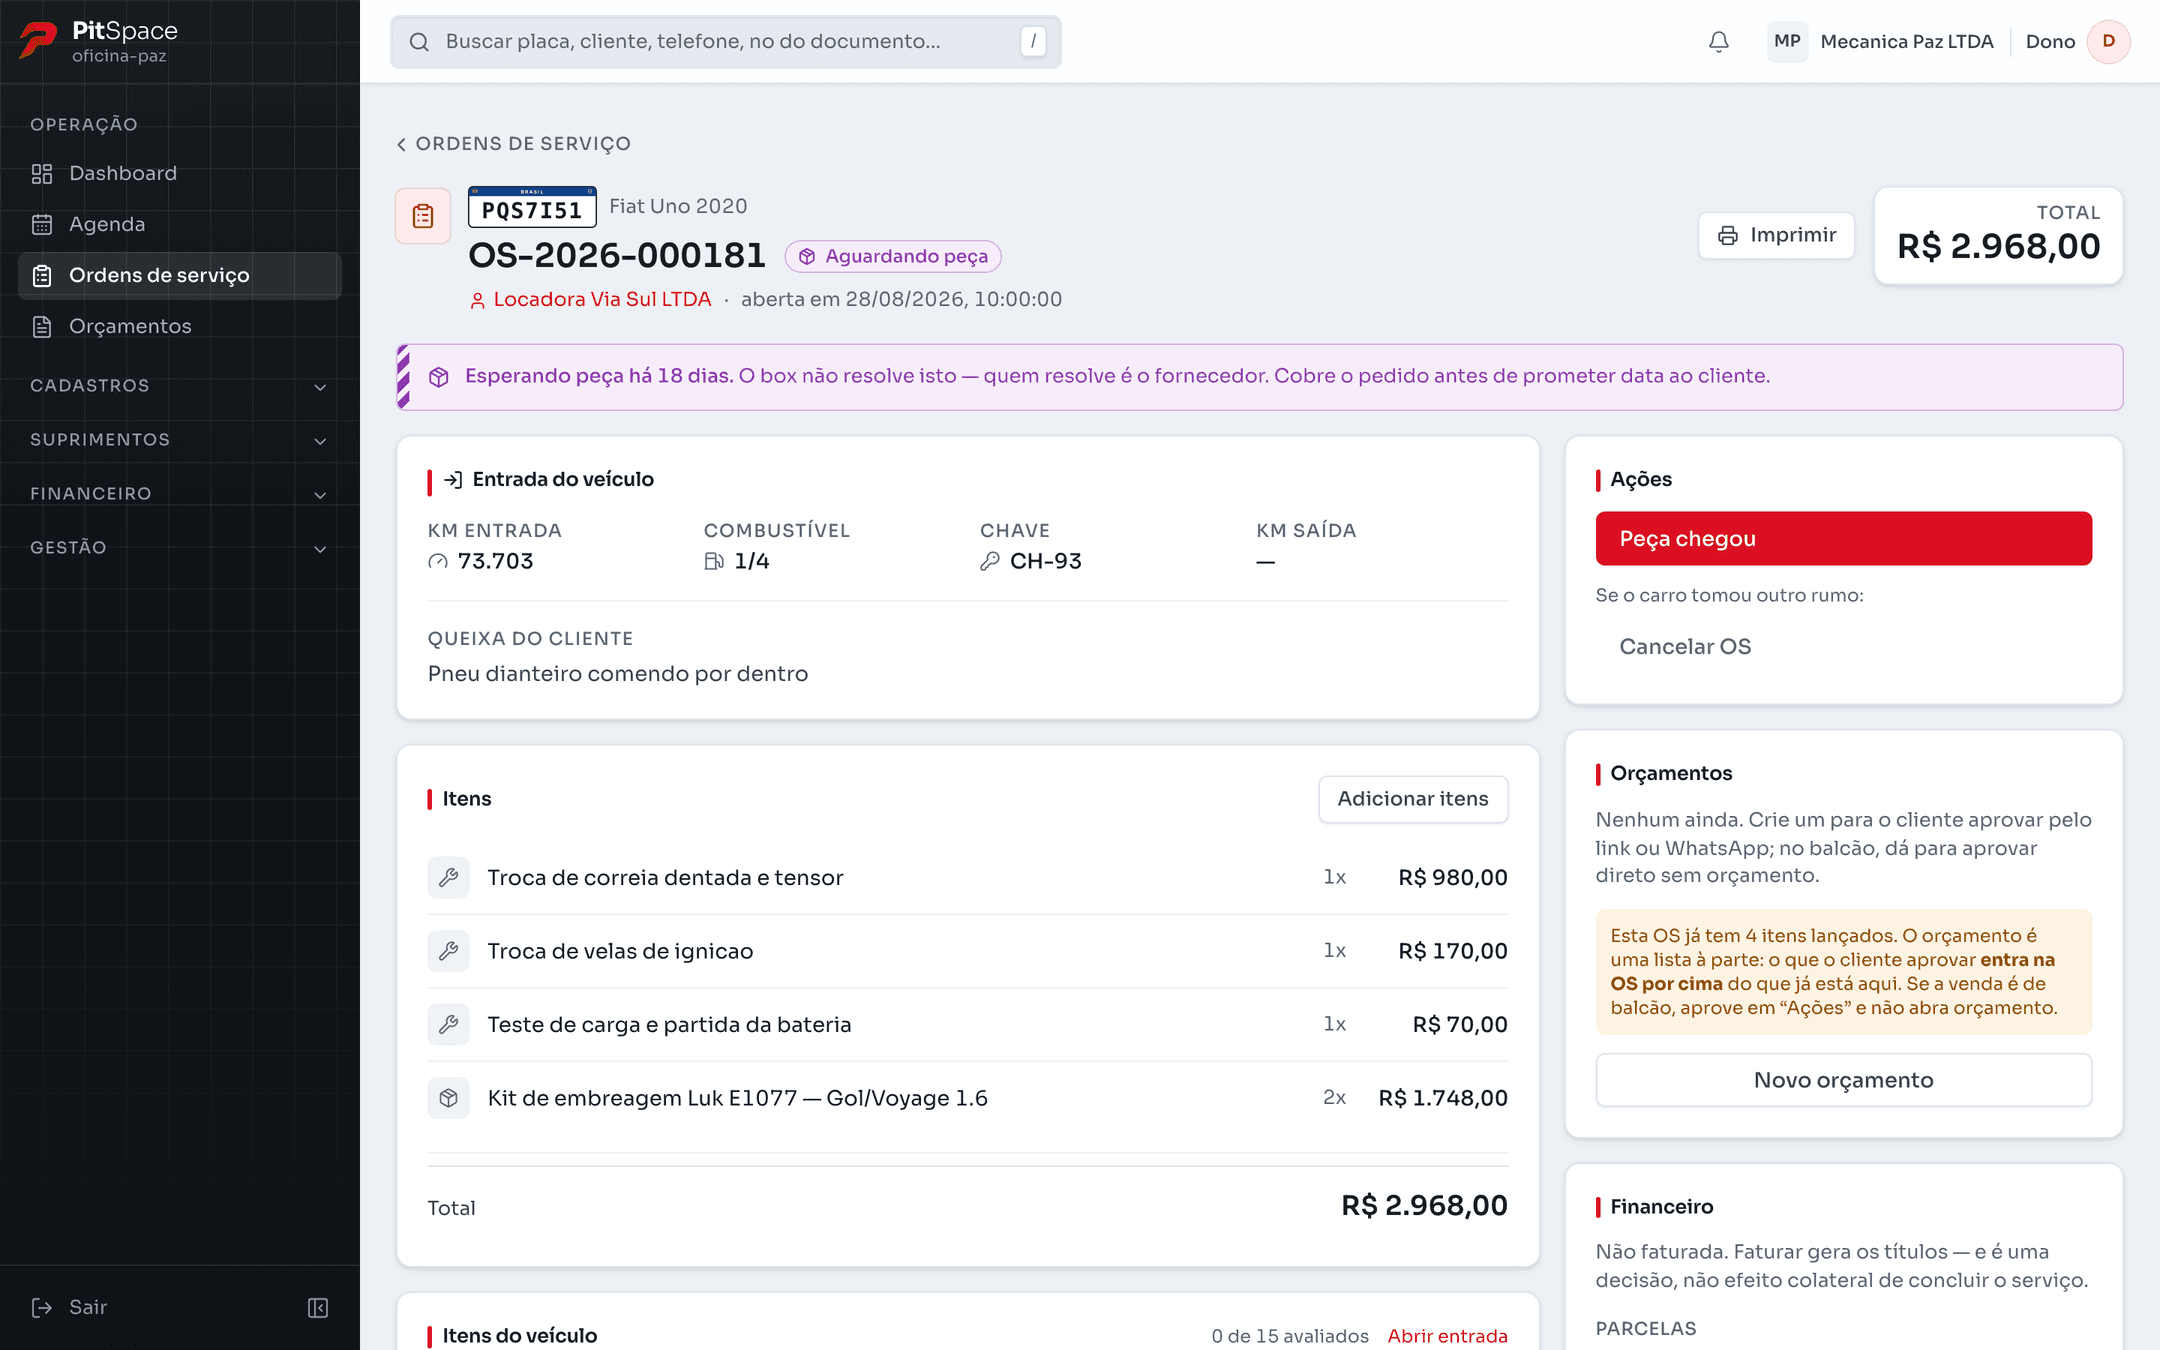The height and width of the screenshot is (1350, 2160).
Task: Click the Chave key icon
Action: click(x=990, y=562)
